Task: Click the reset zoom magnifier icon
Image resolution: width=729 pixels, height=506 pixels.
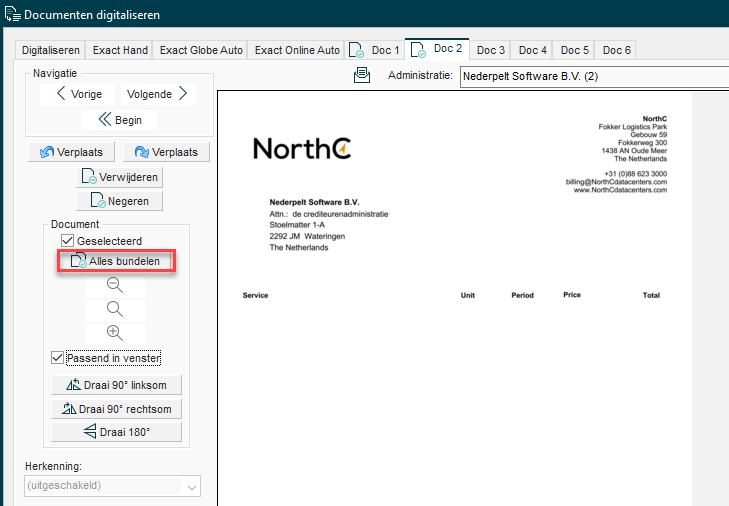Action: [115, 309]
